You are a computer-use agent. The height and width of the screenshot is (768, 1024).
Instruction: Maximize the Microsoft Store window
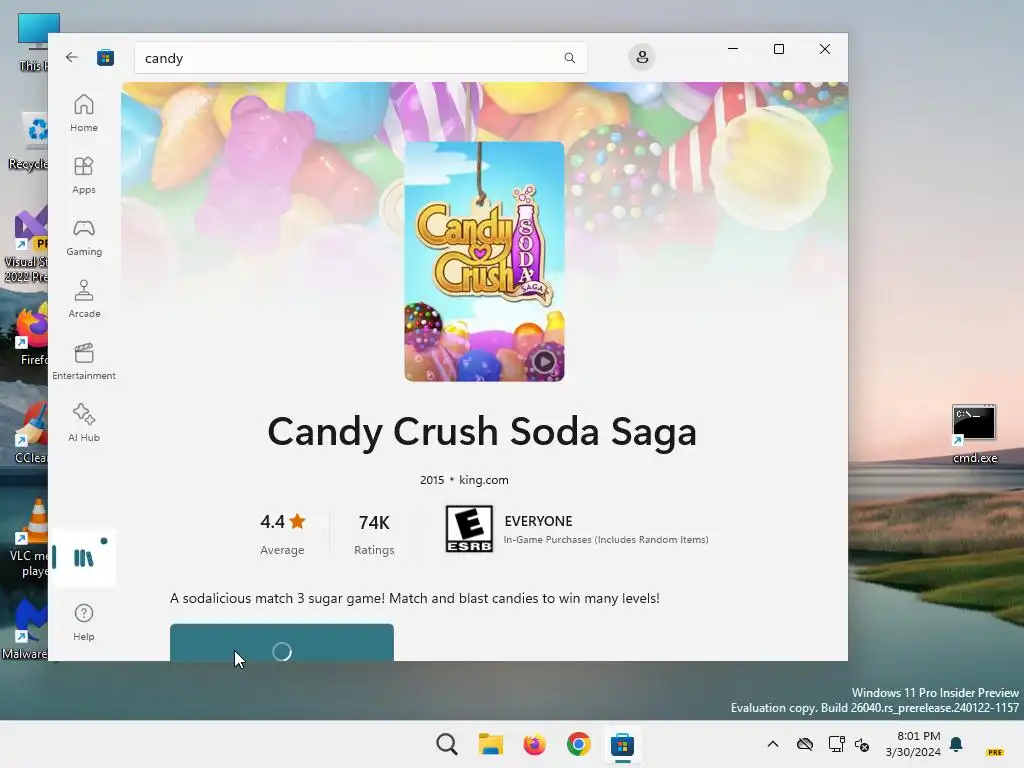778,49
